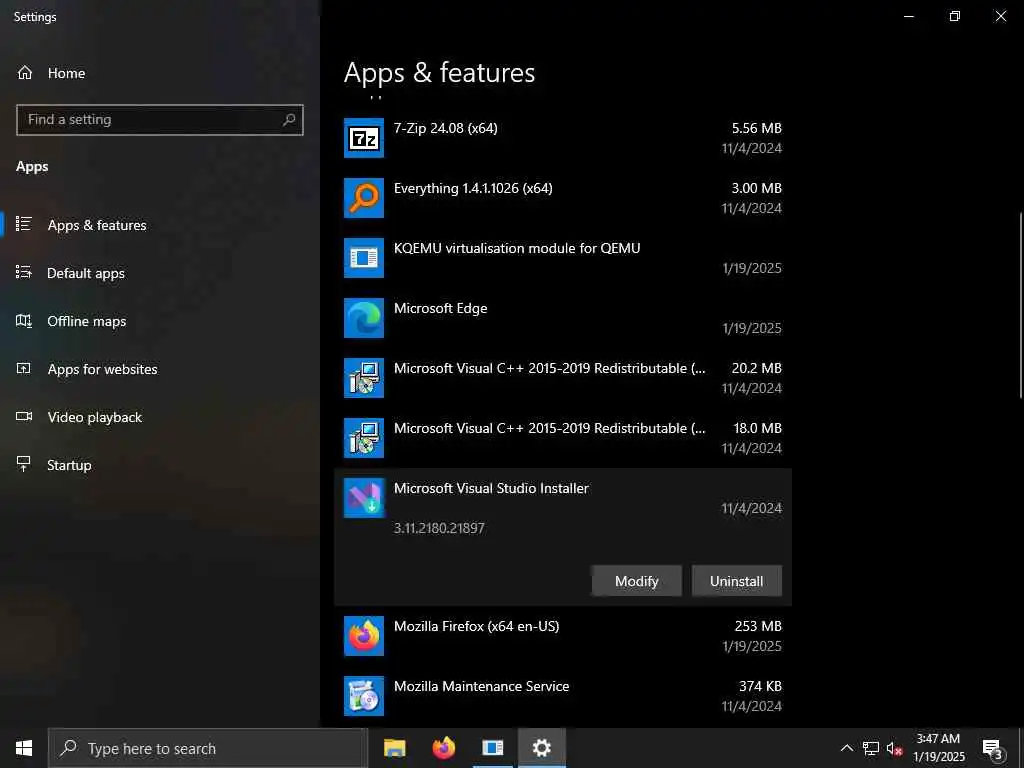Open the Settings gear taskbar icon
This screenshot has height=768, width=1024.
coord(541,748)
